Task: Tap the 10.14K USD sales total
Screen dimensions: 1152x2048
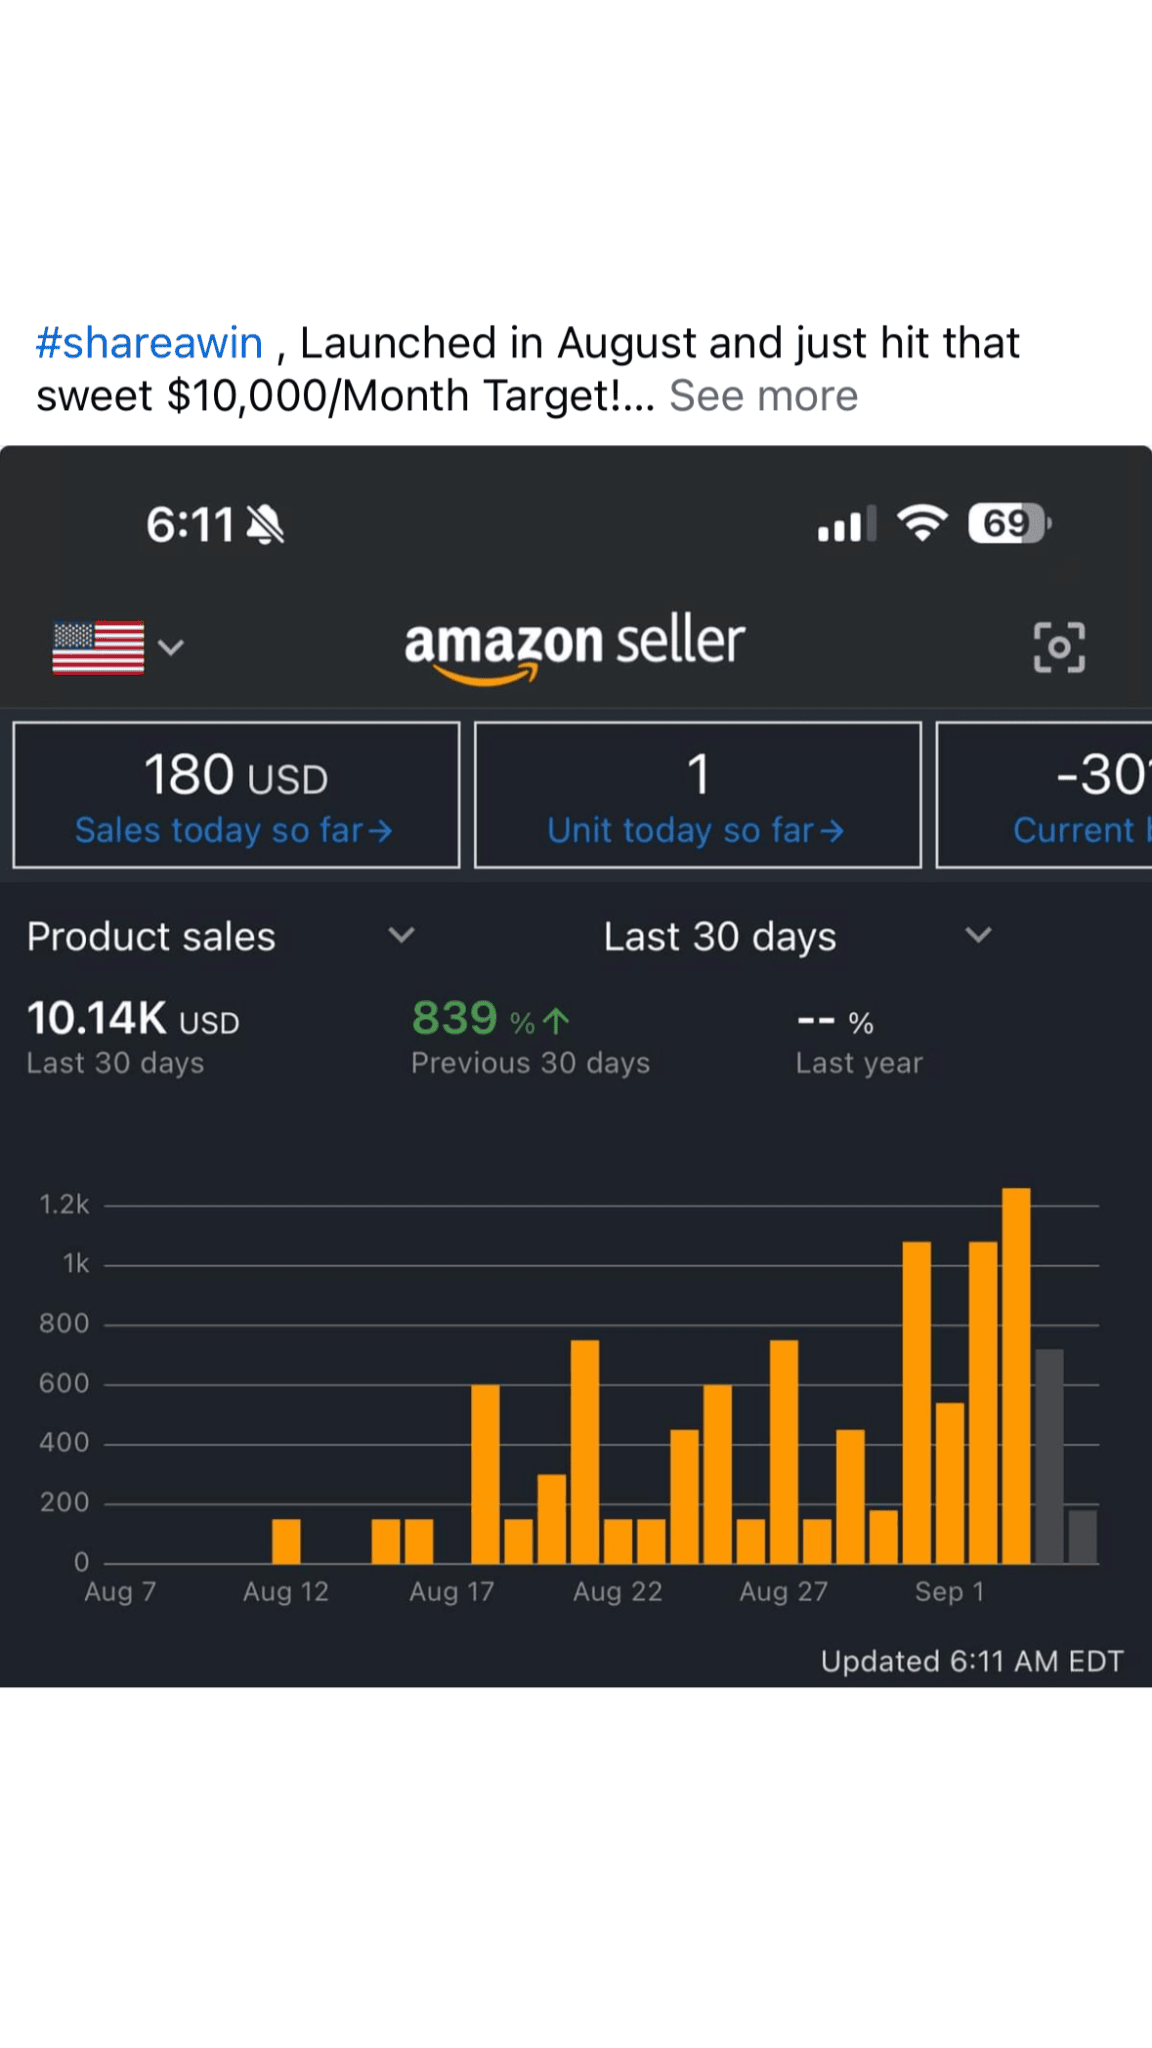Action: tap(133, 1020)
